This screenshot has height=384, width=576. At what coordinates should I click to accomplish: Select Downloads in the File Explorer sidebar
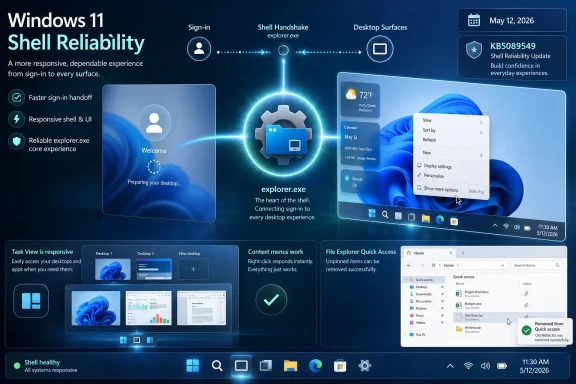(424, 294)
